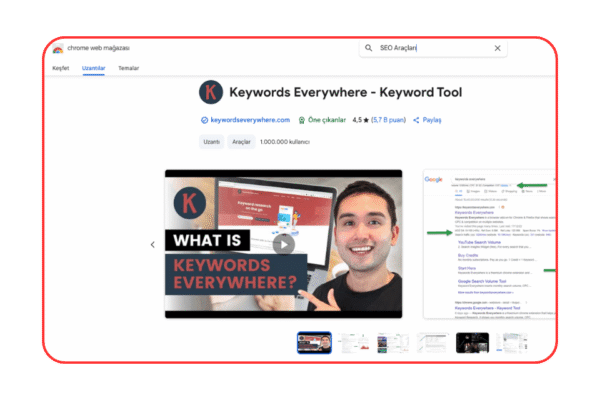Click the search magnifier icon
This screenshot has width=600, height=400.
(x=369, y=48)
